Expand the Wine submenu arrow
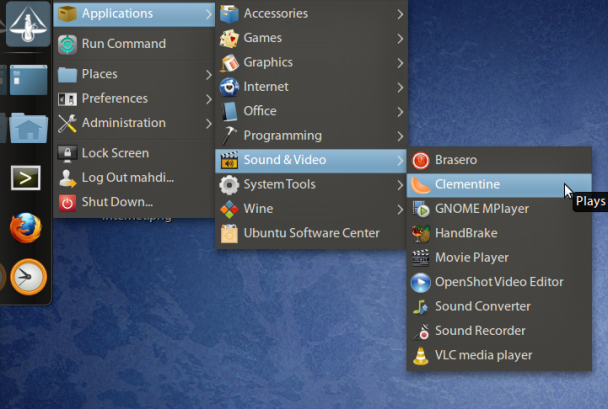Screen dimensions: 608x409 (x=400, y=210)
